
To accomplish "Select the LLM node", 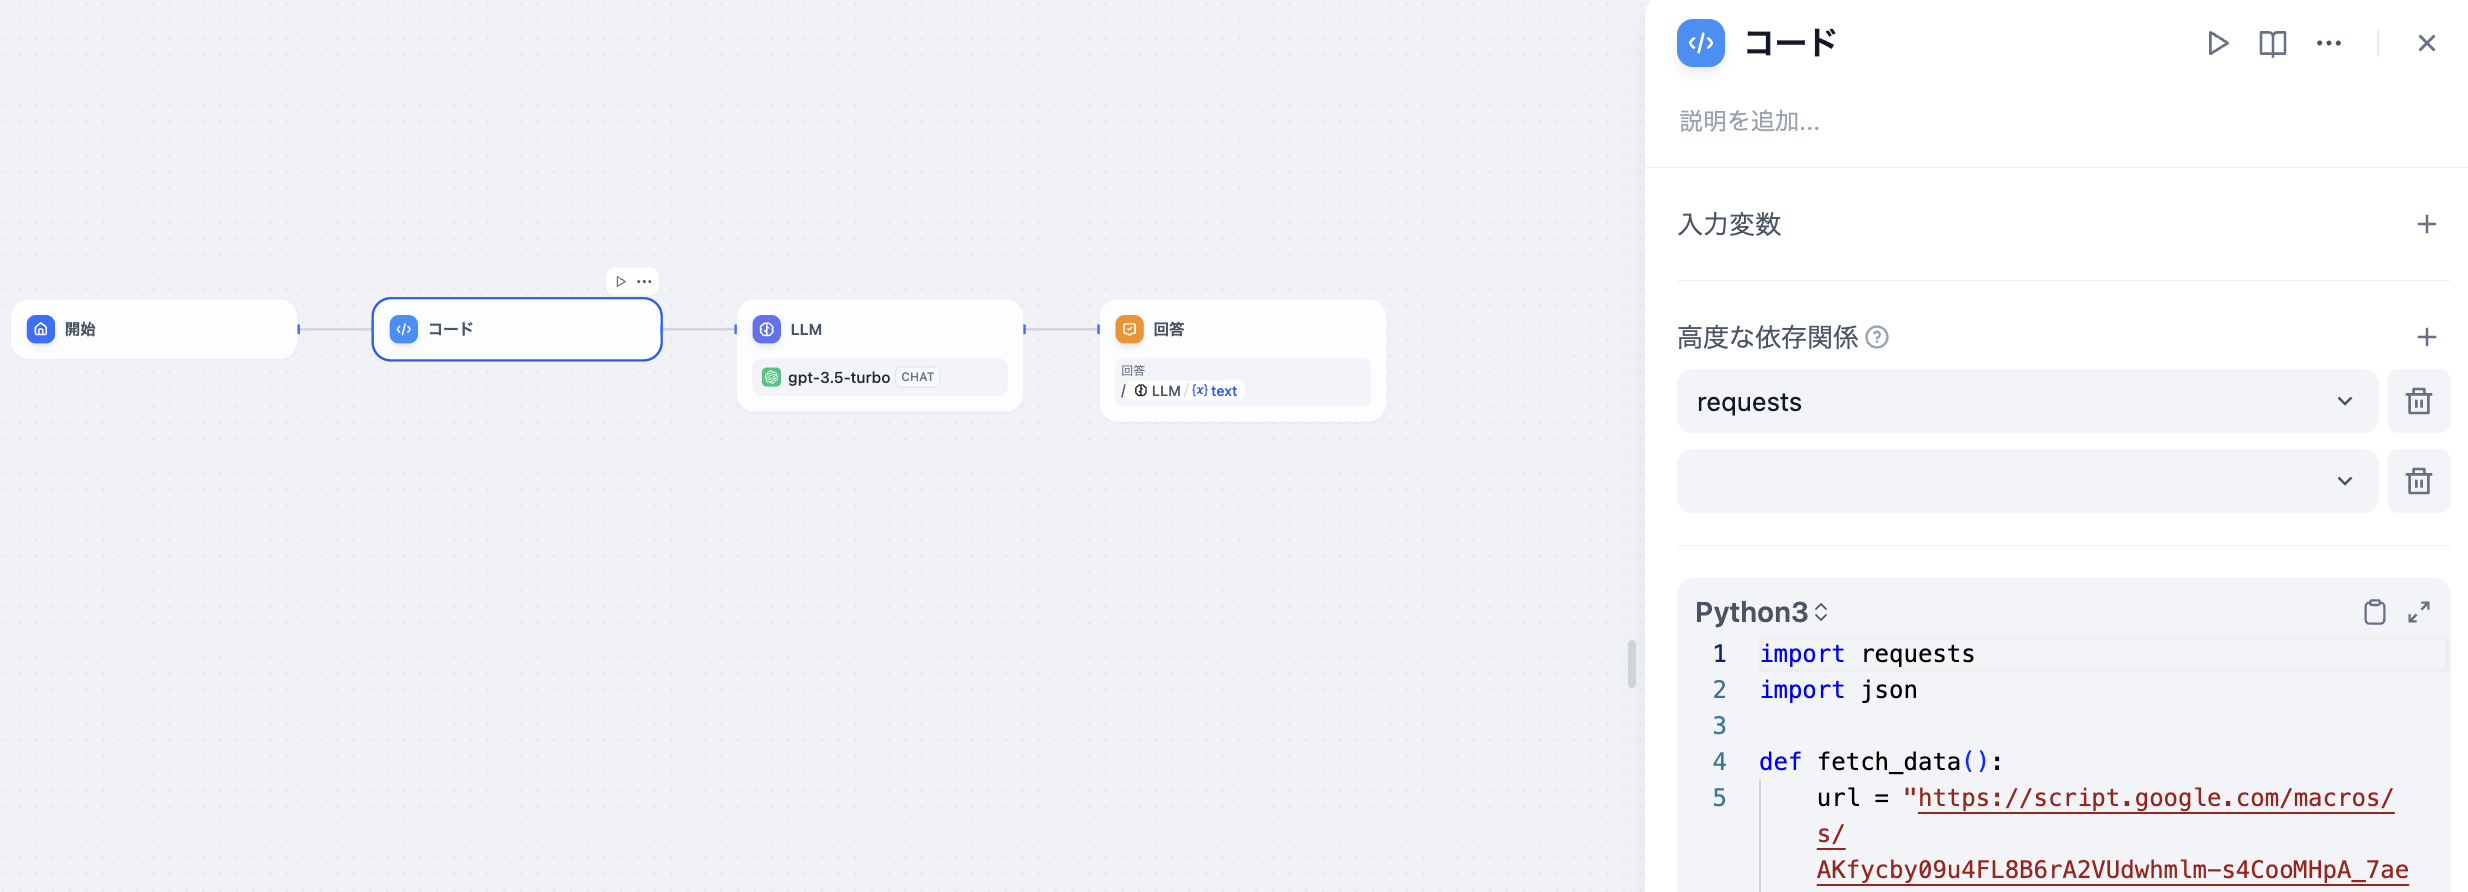I will coord(879,330).
